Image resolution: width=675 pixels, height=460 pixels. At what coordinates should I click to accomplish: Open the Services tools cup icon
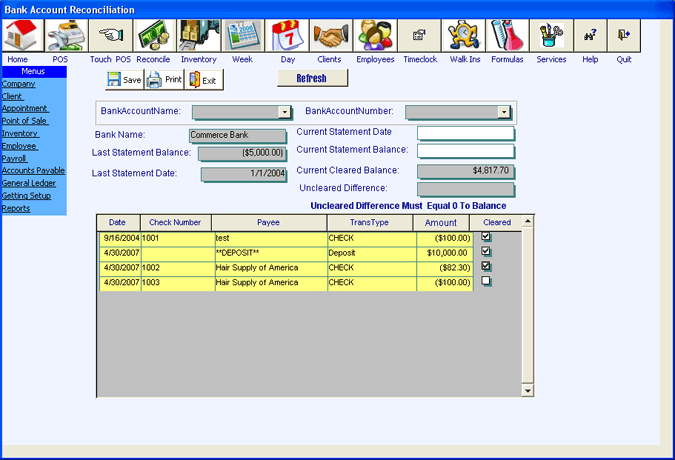click(x=551, y=36)
